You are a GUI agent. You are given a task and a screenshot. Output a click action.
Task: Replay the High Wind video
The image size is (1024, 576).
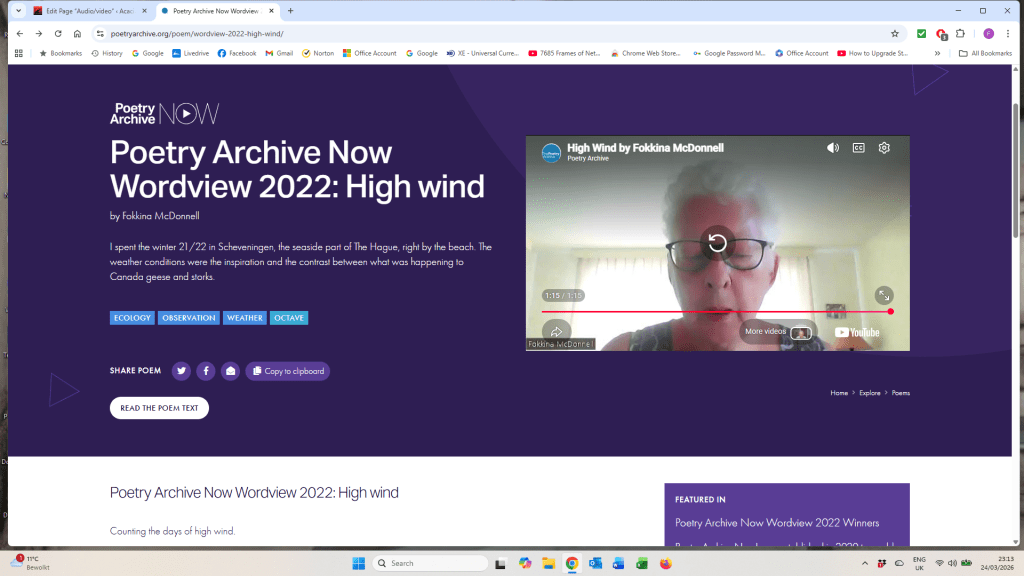[x=717, y=243]
